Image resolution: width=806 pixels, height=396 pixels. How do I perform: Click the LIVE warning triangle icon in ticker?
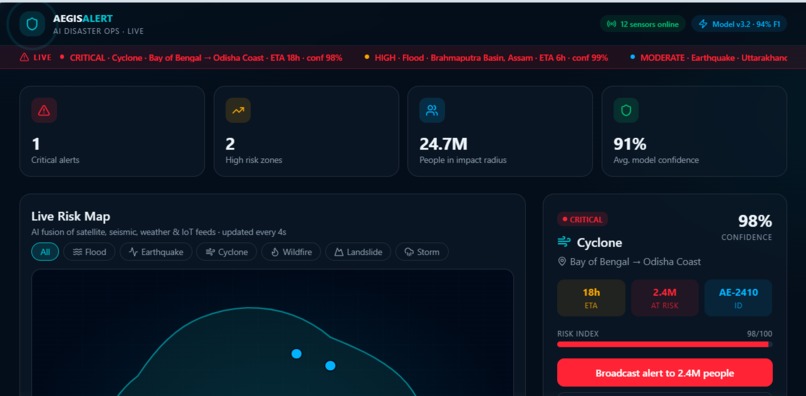coord(24,57)
